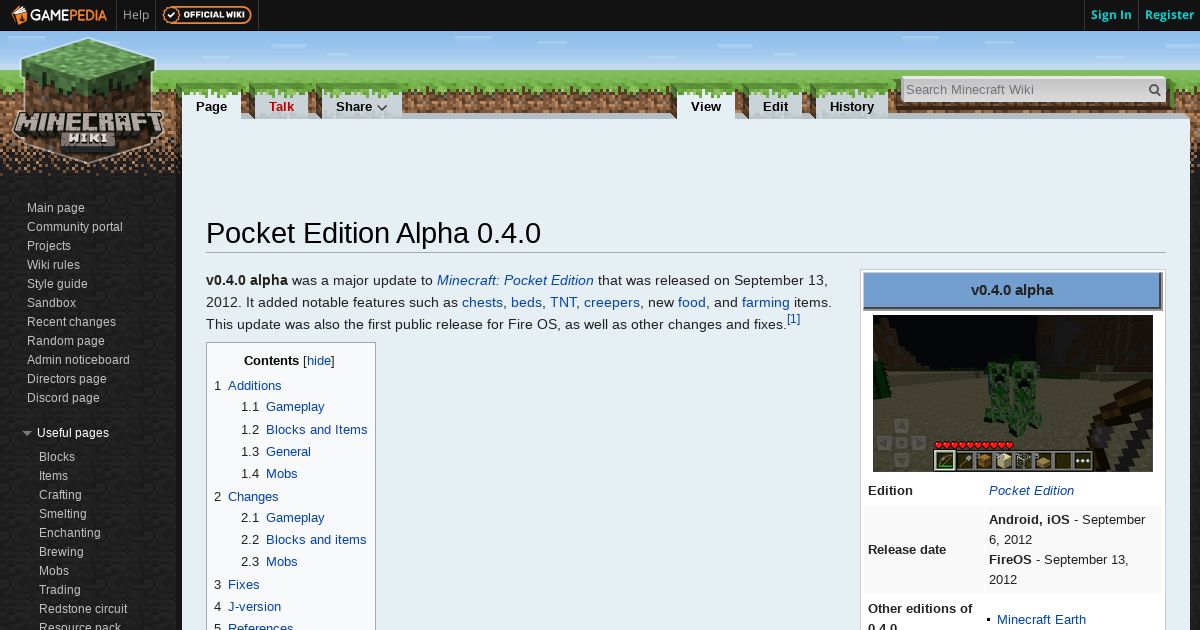1200x630 pixels.
Task: Open the Enchanting sidebar link
Action: click(x=70, y=533)
